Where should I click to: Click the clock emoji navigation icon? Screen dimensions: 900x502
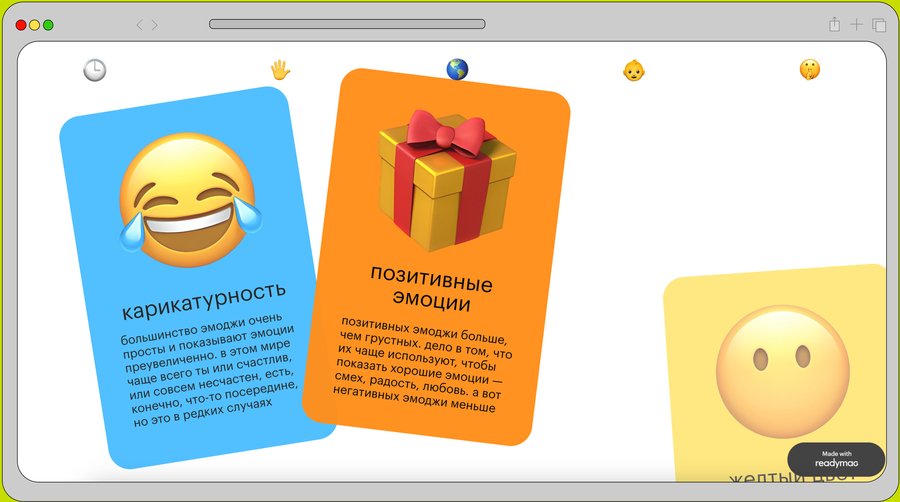pyautogui.click(x=95, y=70)
